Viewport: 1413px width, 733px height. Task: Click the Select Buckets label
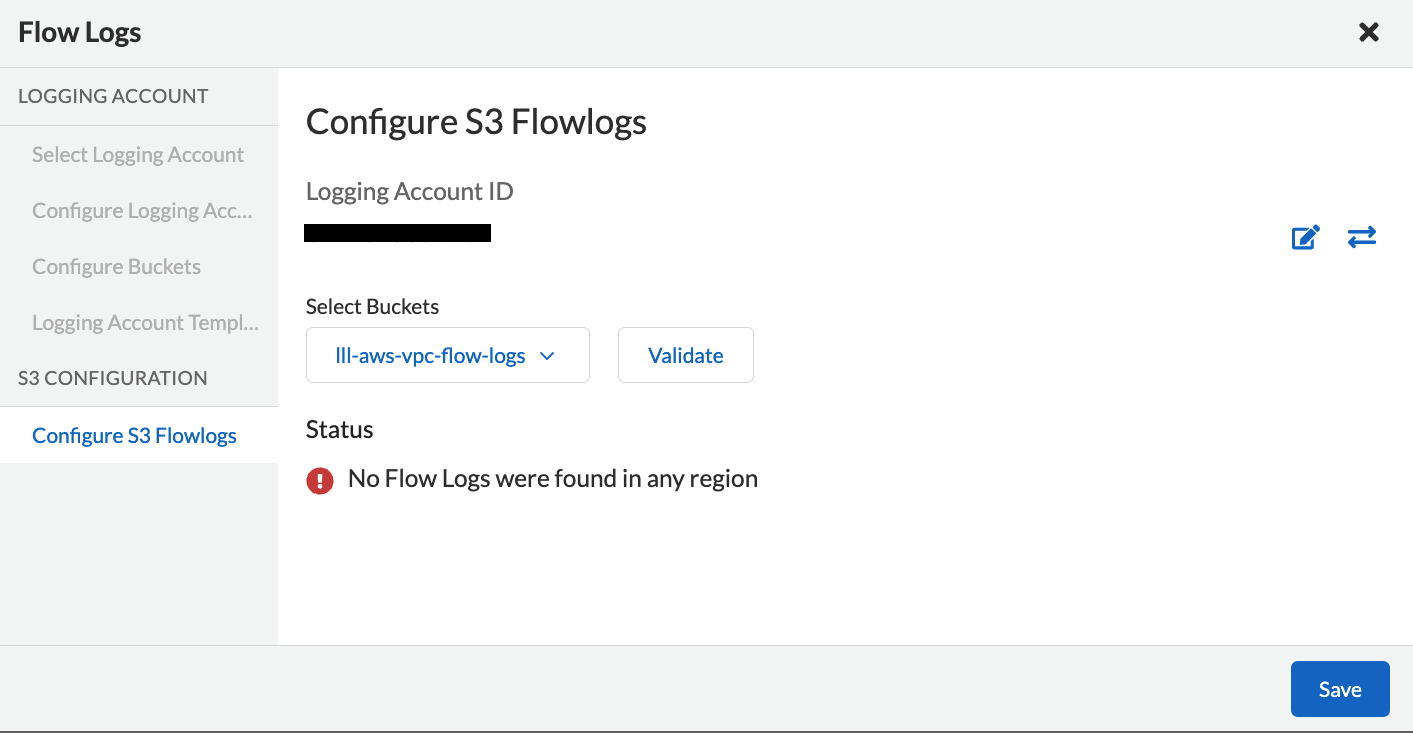[372, 307]
